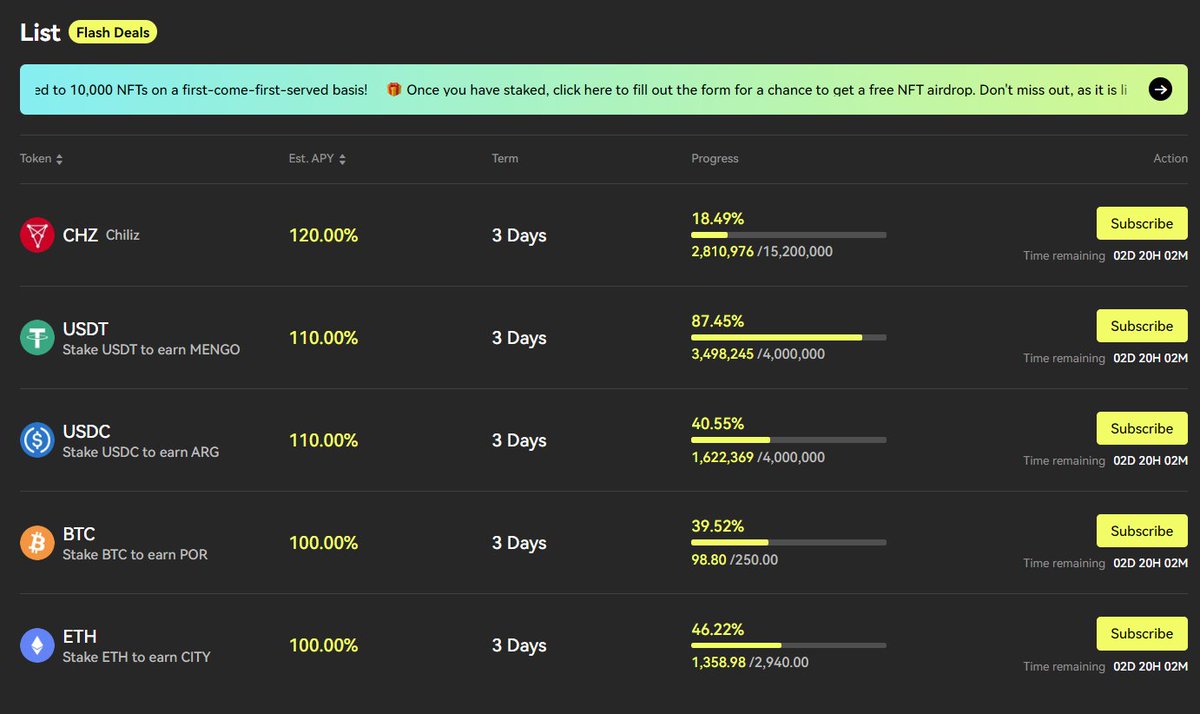
Task: Click the NFT airdrop form banner text
Action: pyautogui.click(x=767, y=90)
